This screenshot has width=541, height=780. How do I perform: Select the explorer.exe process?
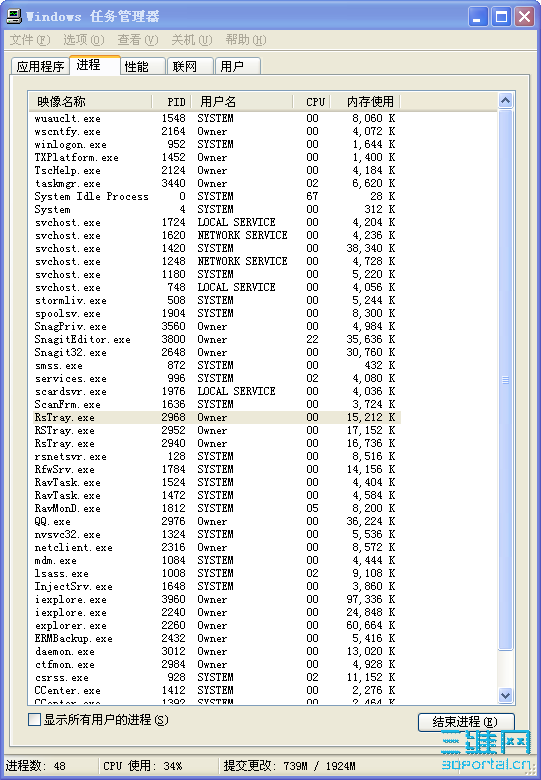pos(217,625)
